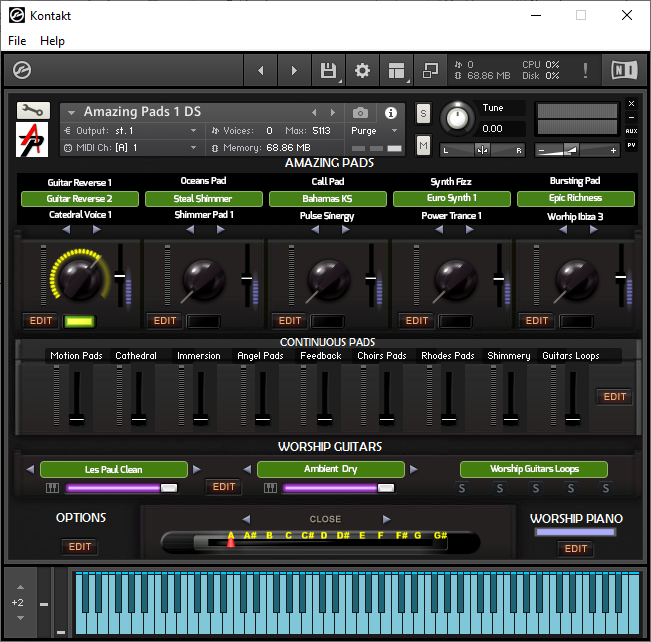This screenshot has width=651, height=642.
Task: Solo the instrument with the S button
Action: (423, 113)
